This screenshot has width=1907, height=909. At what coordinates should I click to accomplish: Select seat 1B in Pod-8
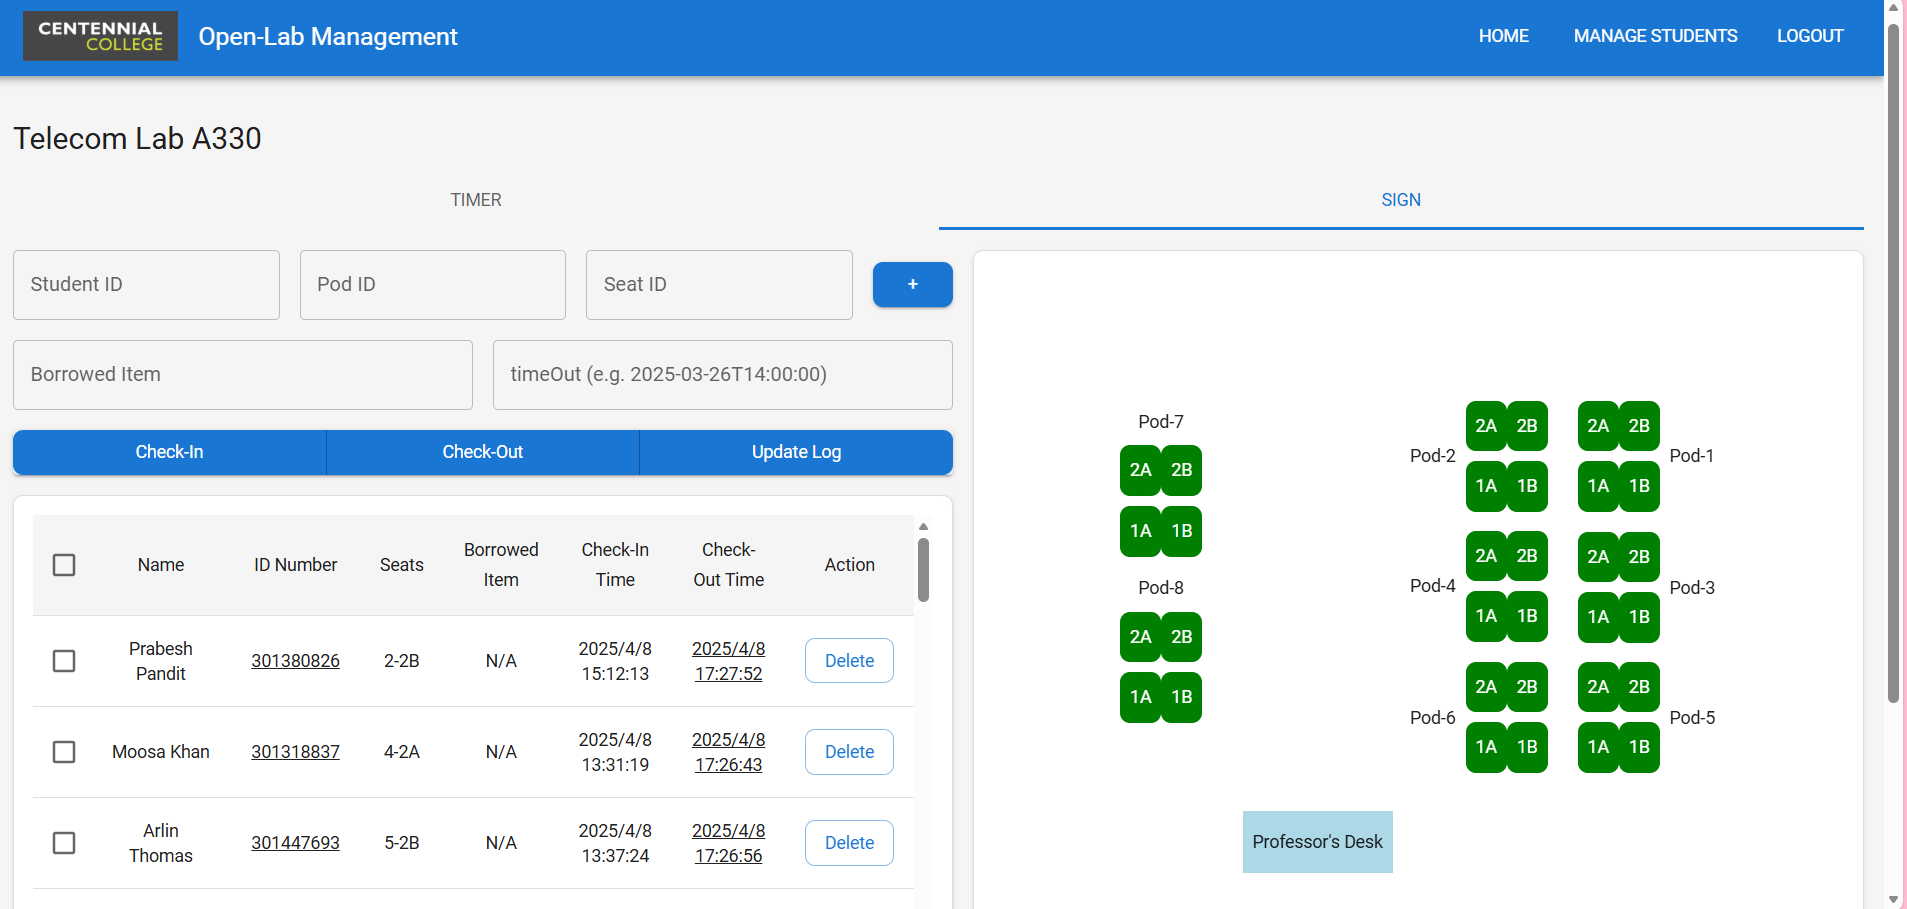1181,697
